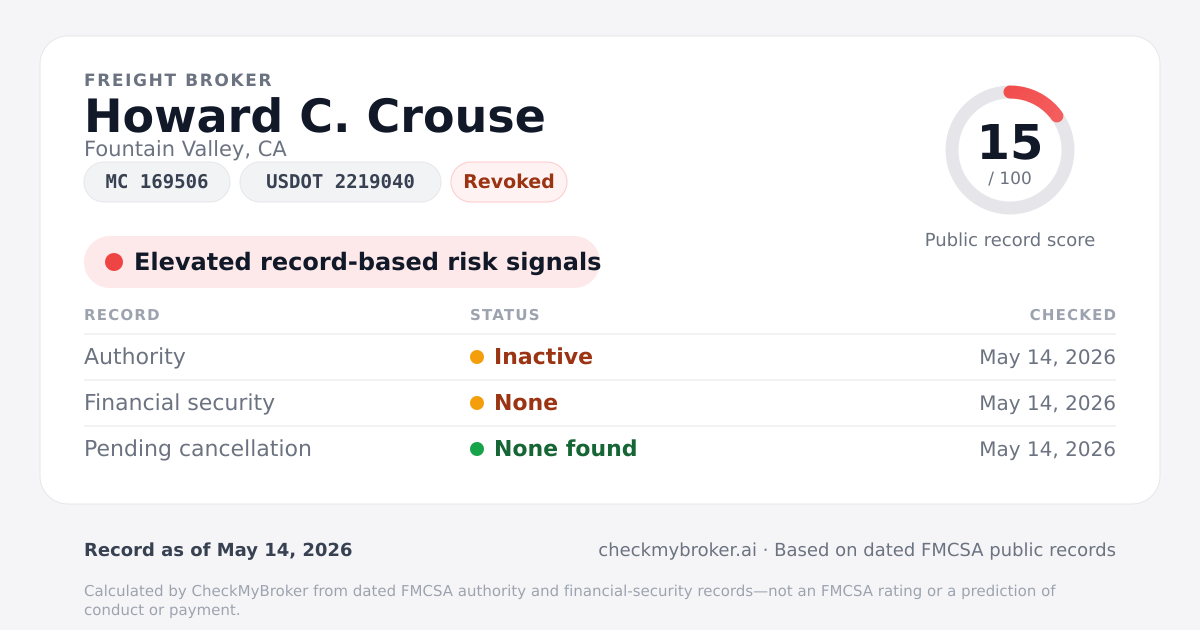Click the orange Financial security status dot

(477, 403)
